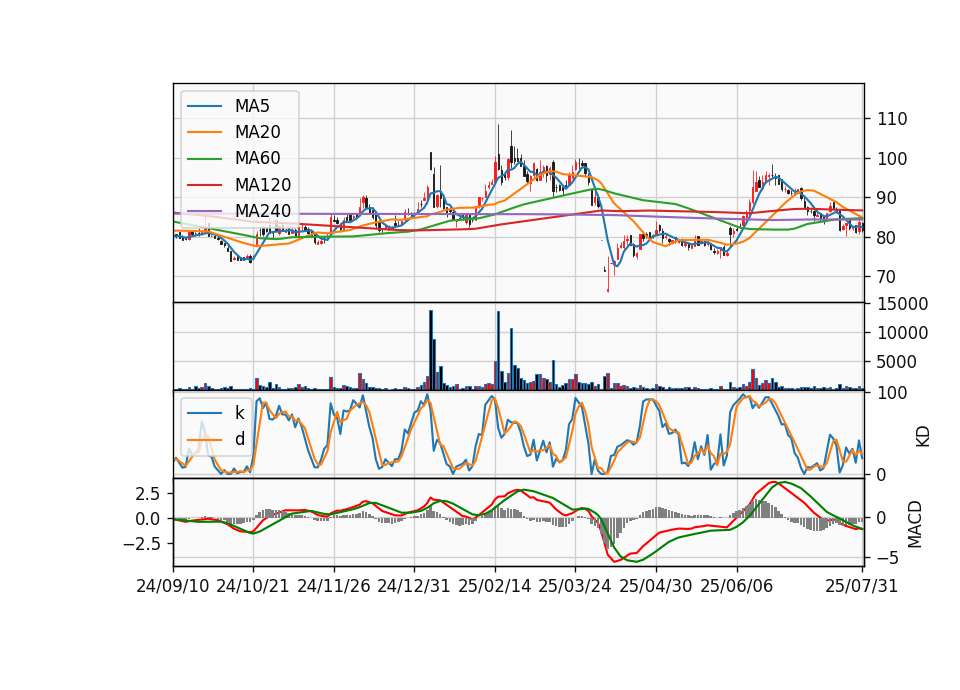Click the MA5 legend label

pyautogui.click(x=252, y=106)
